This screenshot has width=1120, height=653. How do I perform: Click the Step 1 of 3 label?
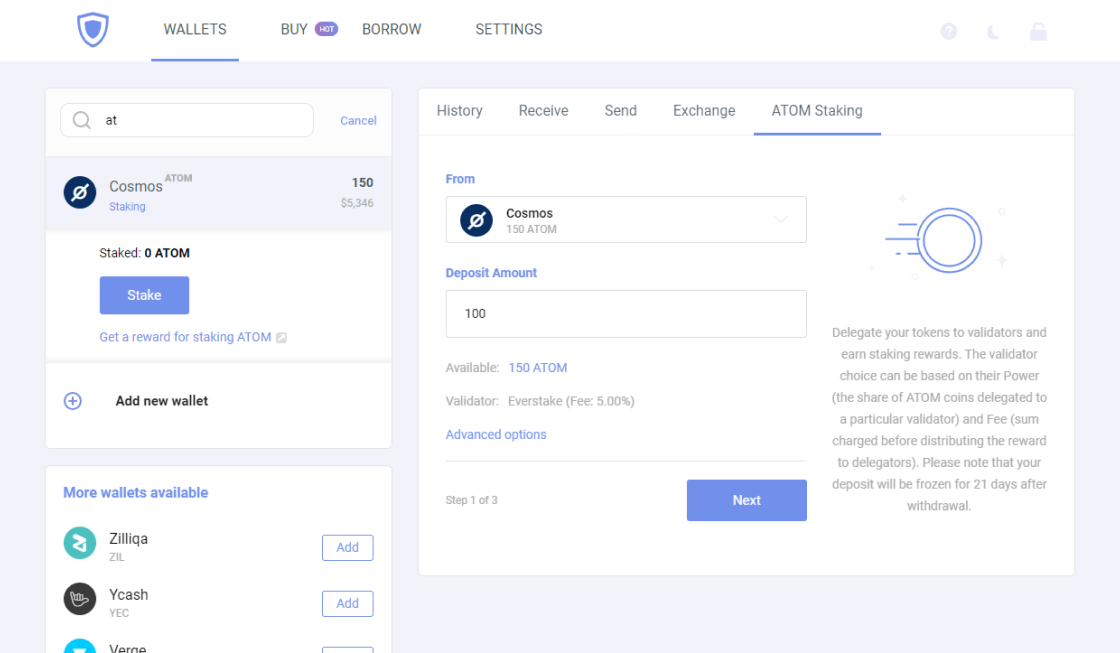tap(471, 500)
